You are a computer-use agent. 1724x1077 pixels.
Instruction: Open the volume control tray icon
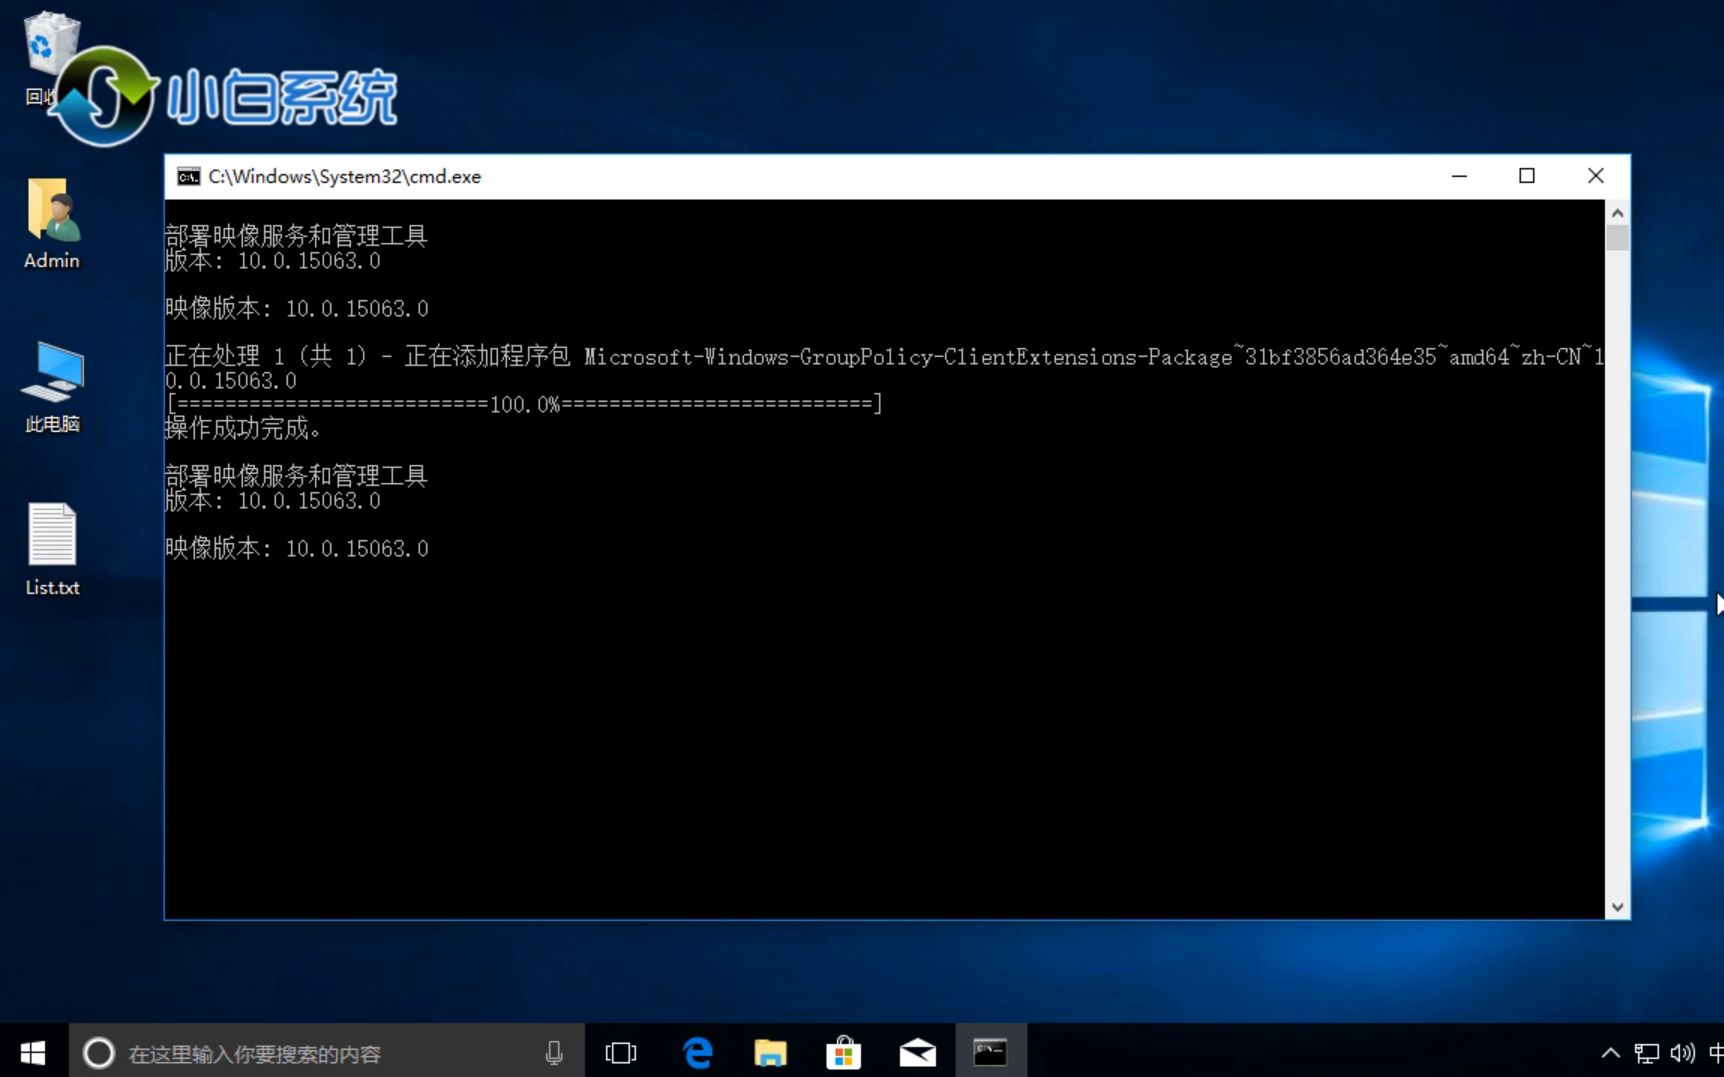[x=1682, y=1053]
